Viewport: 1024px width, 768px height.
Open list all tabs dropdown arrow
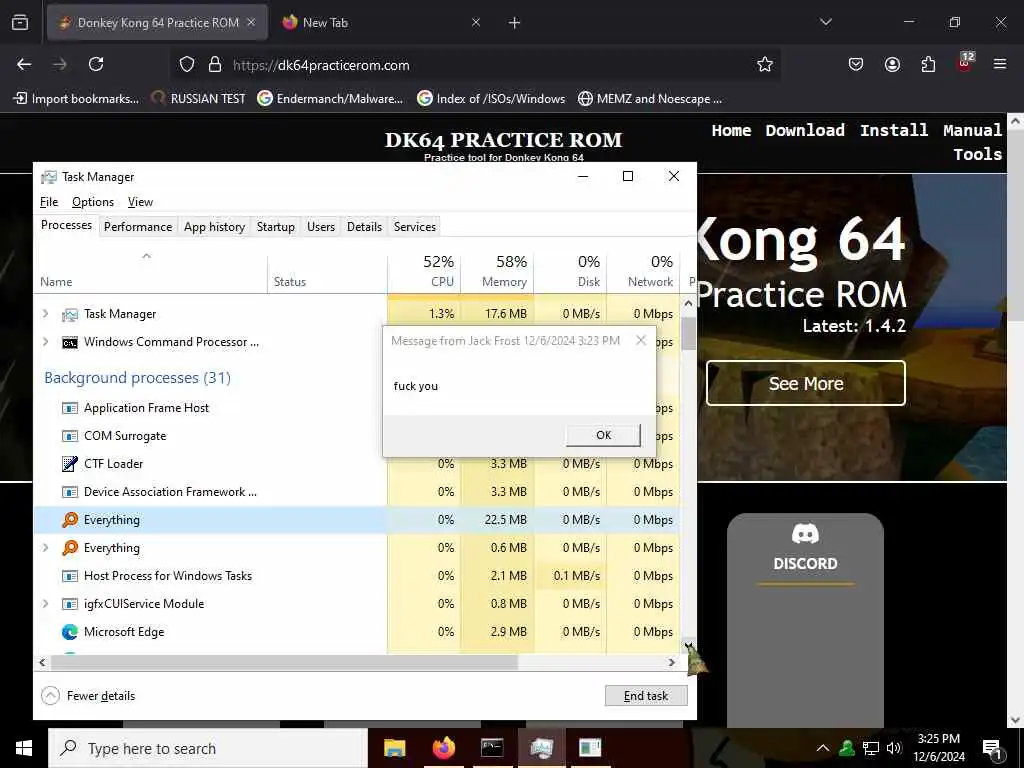825,23
